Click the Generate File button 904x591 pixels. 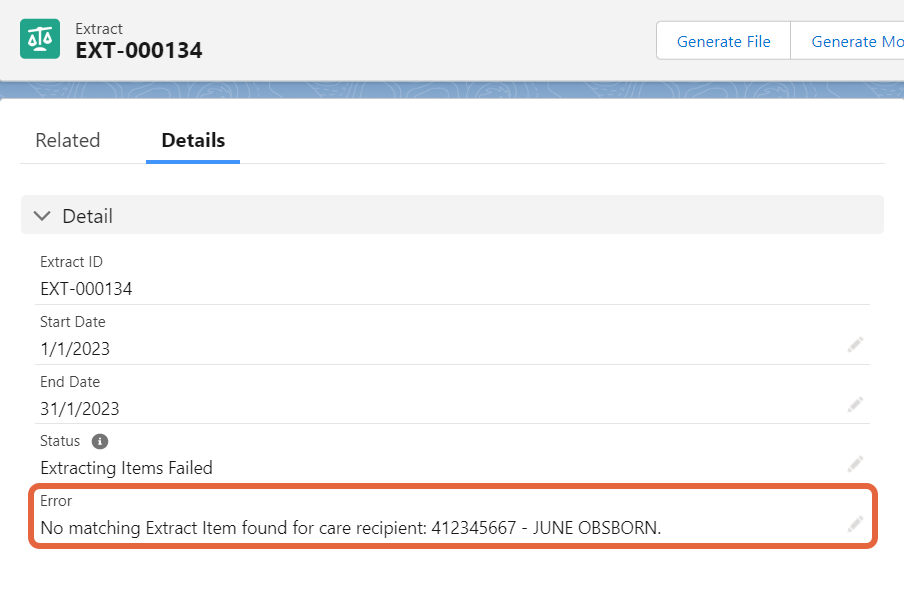723,41
